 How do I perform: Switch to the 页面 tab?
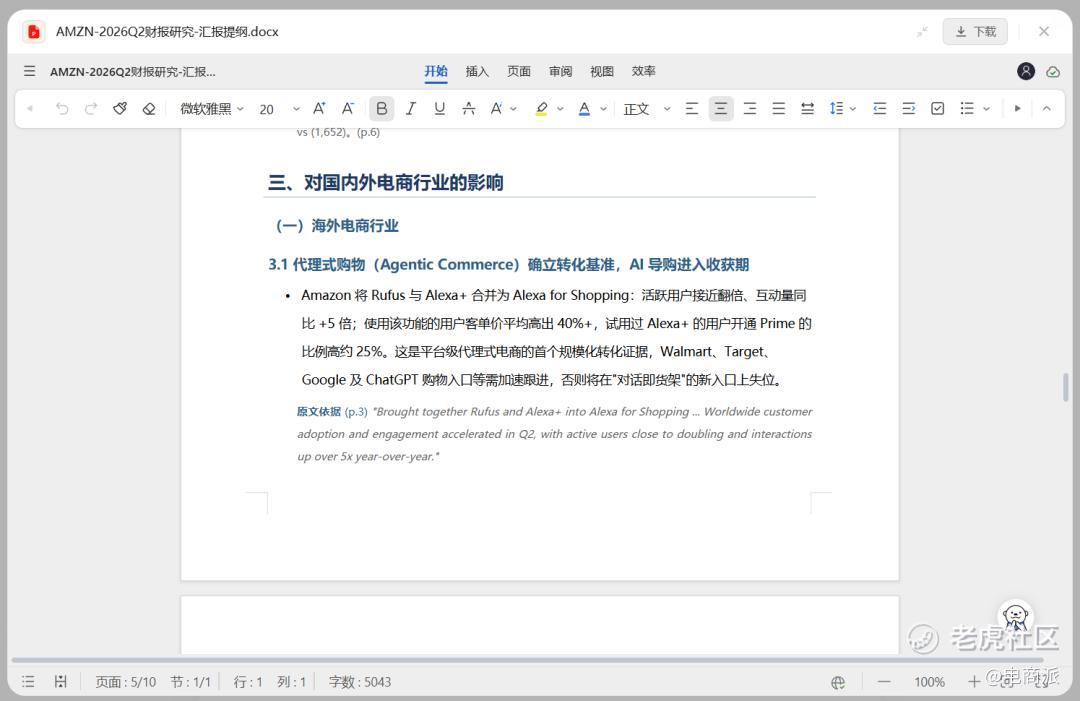pyautogui.click(x=519, y=71)
